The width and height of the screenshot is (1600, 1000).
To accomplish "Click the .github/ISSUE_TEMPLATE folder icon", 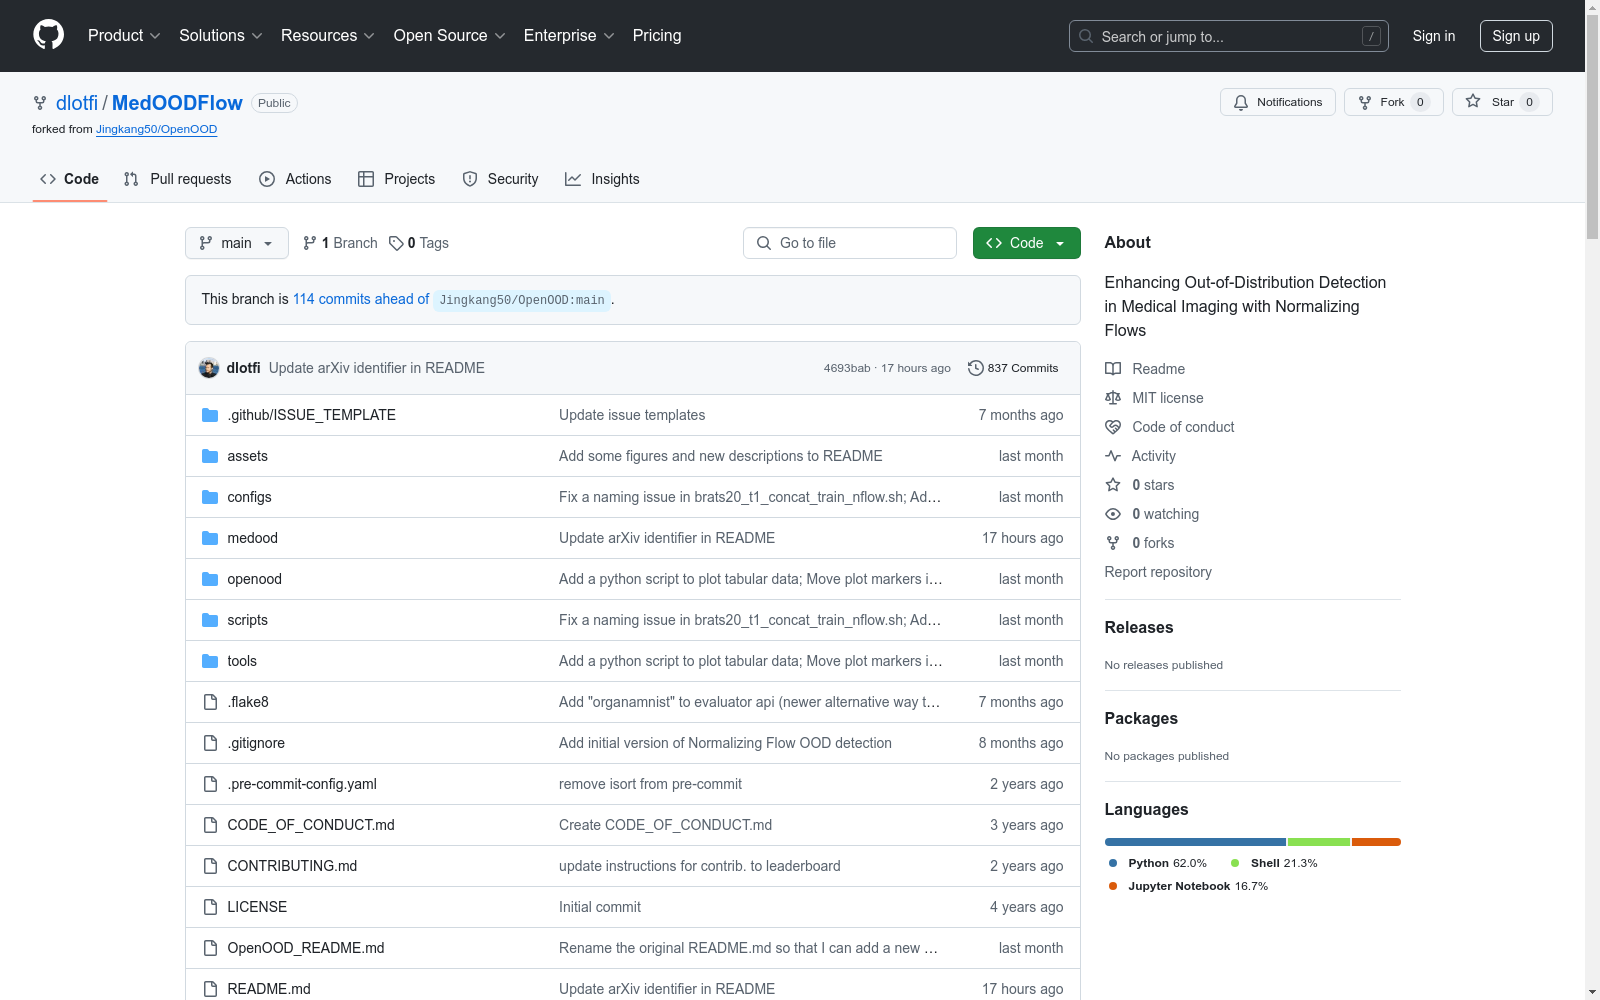I will tap(210, 415).
